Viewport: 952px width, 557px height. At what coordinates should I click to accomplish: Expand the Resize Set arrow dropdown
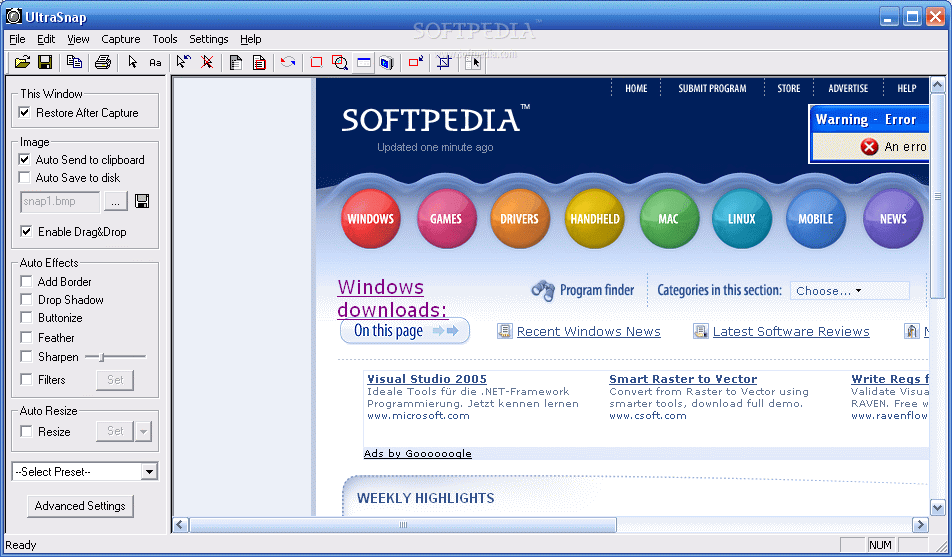tap(143, 431)
